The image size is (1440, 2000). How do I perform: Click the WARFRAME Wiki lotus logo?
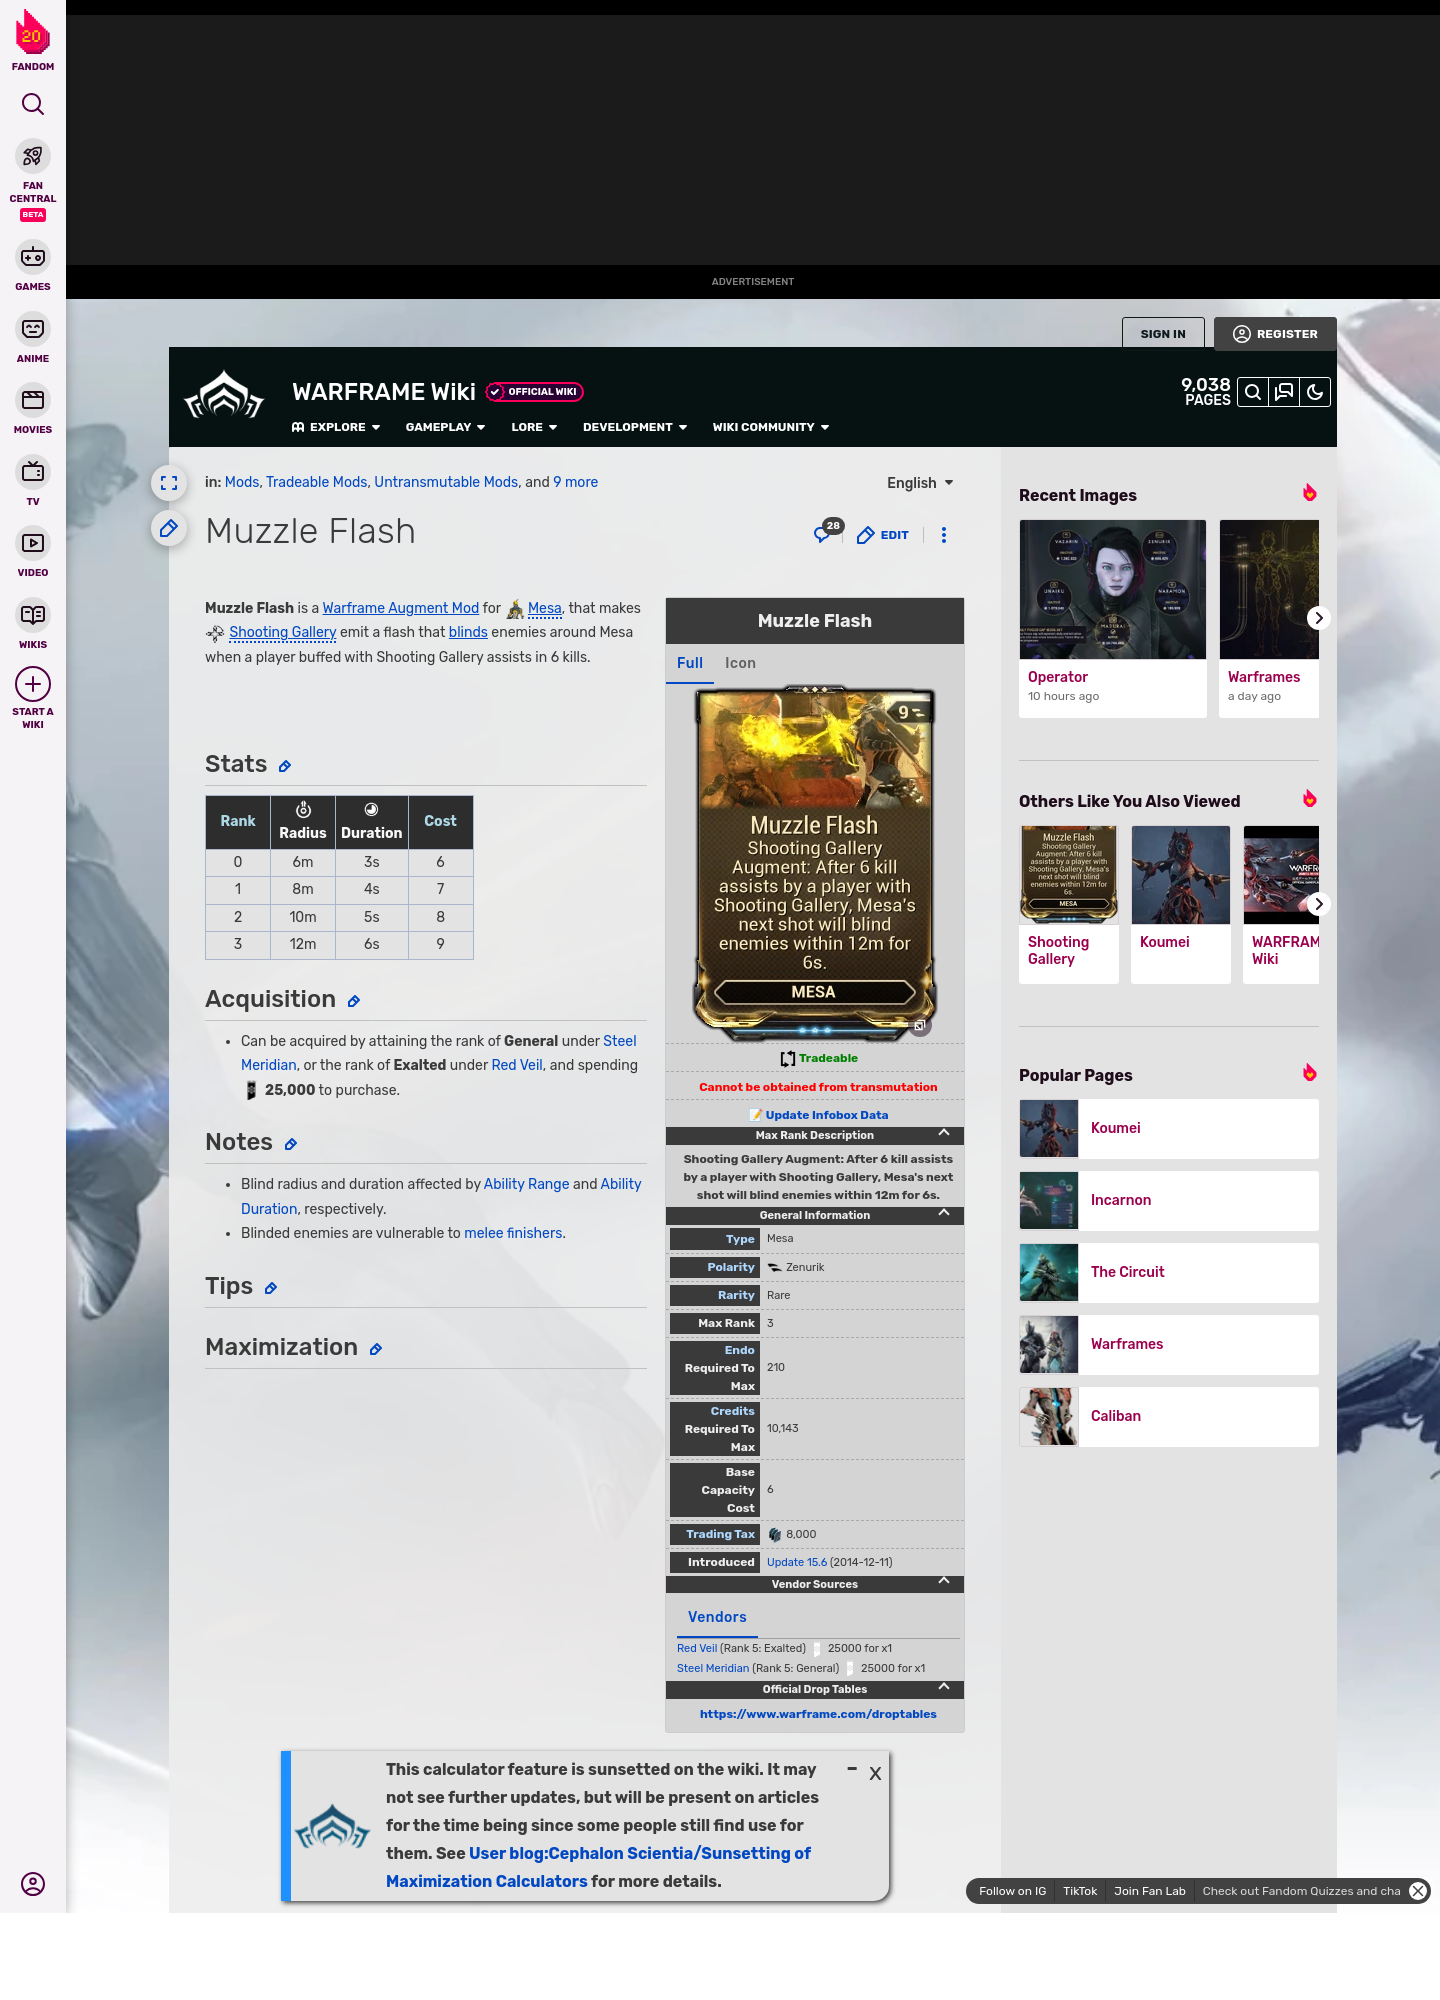coord(224,397)
